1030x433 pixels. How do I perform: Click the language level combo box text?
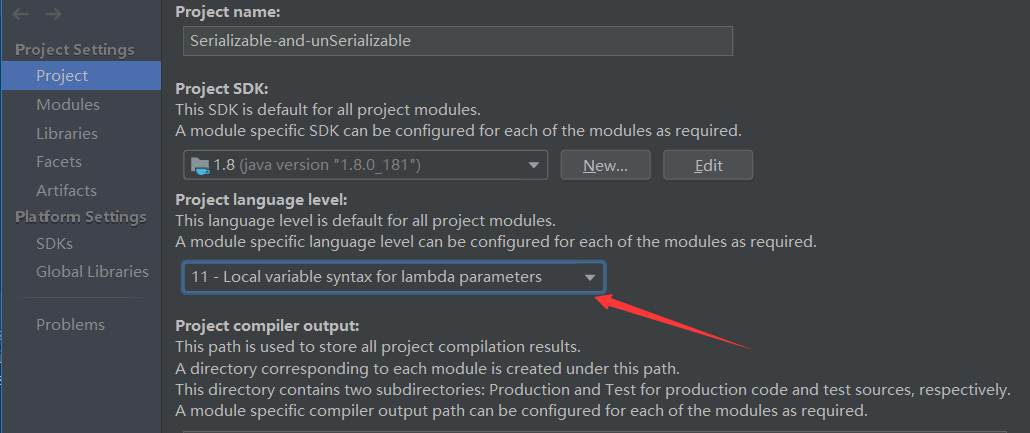[366, 277]
